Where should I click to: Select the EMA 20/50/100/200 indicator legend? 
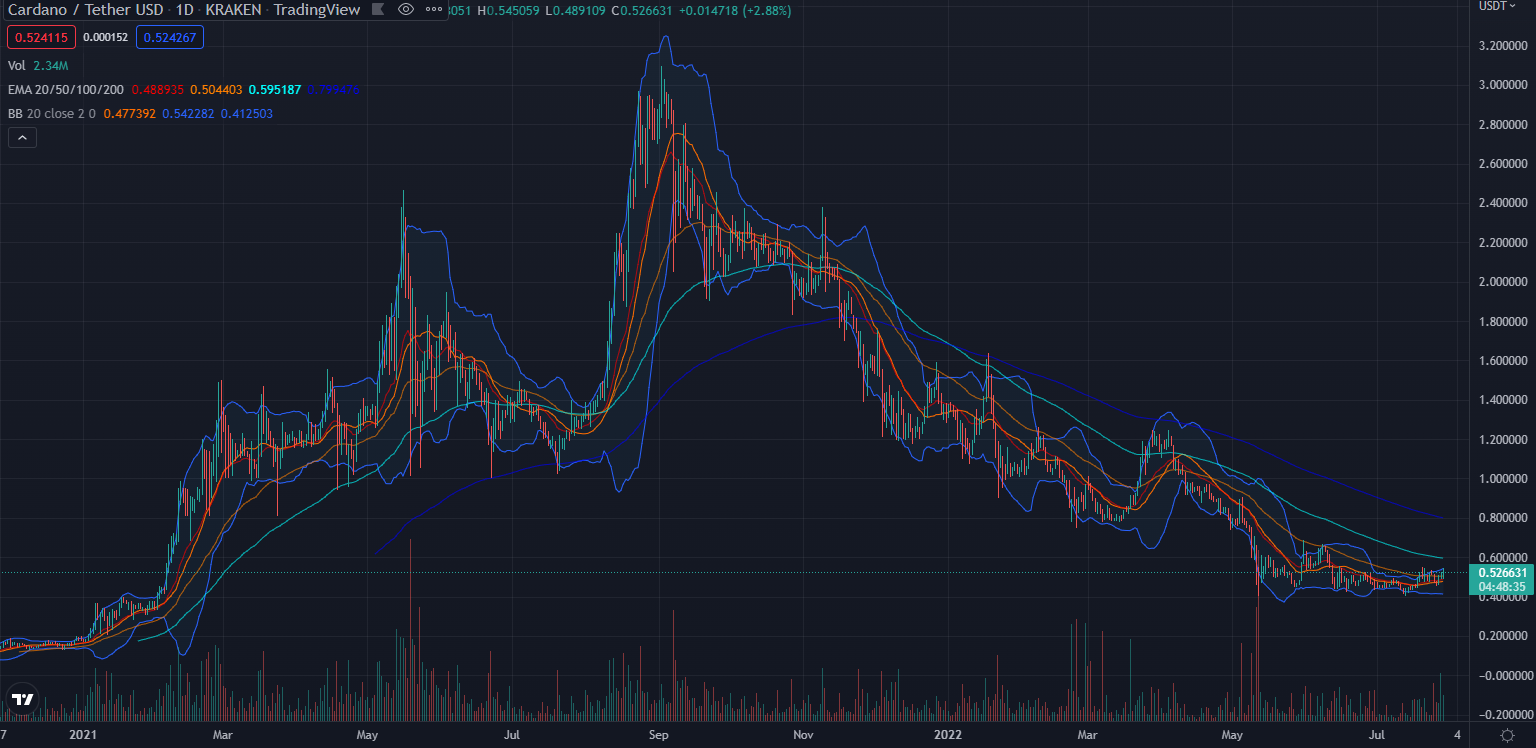point(66,90)
